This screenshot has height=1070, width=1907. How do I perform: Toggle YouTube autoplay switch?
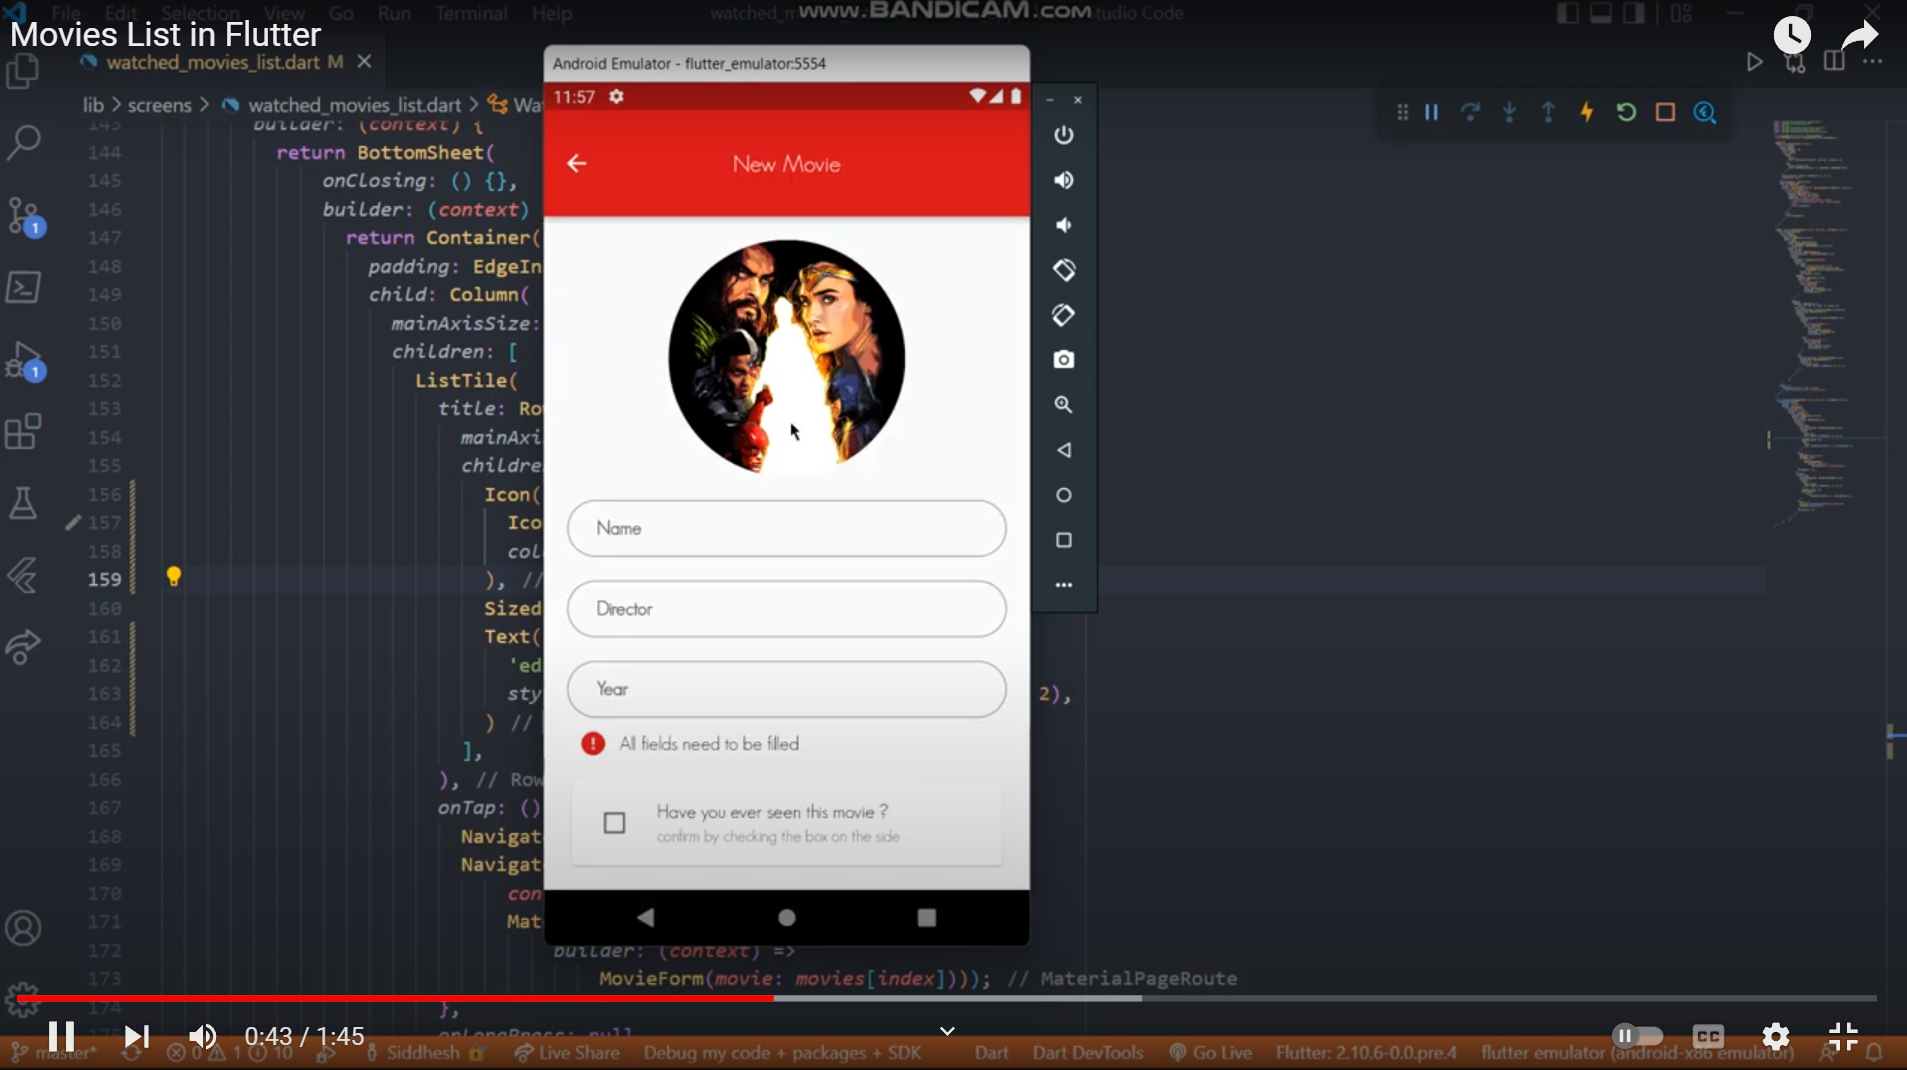(1637, 1036)
